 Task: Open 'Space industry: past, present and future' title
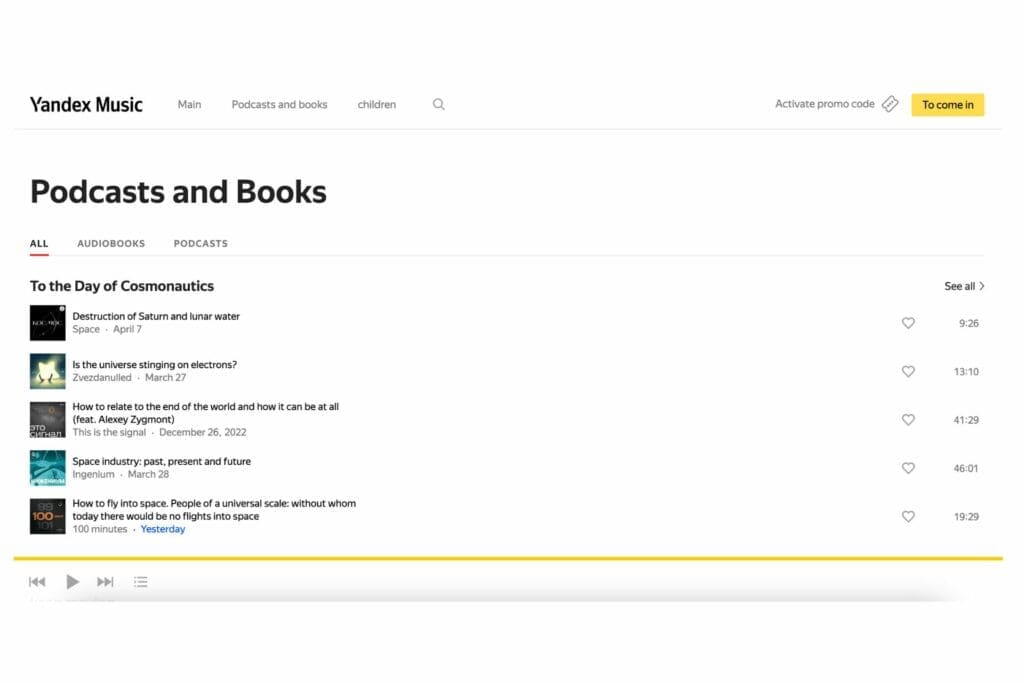pyautogui.click(x=162, y=461)
